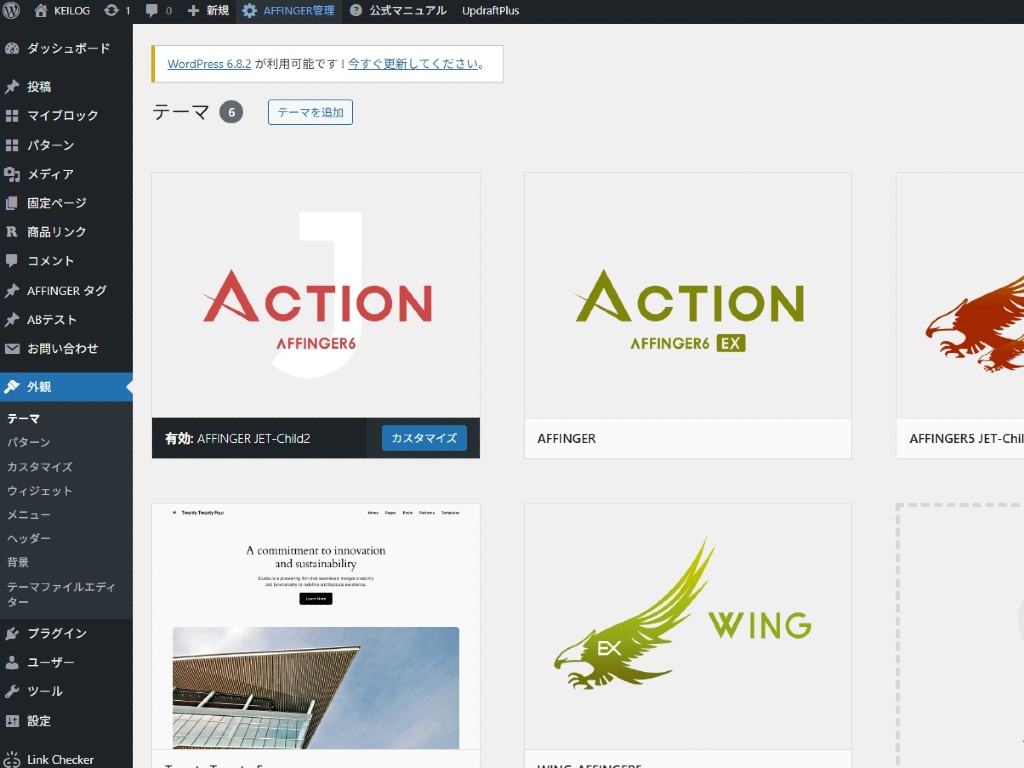Click the AFFINGER5 JET-Chil theme name label
This screenshot has height=768, width=1024.
(x=967, y=439)
